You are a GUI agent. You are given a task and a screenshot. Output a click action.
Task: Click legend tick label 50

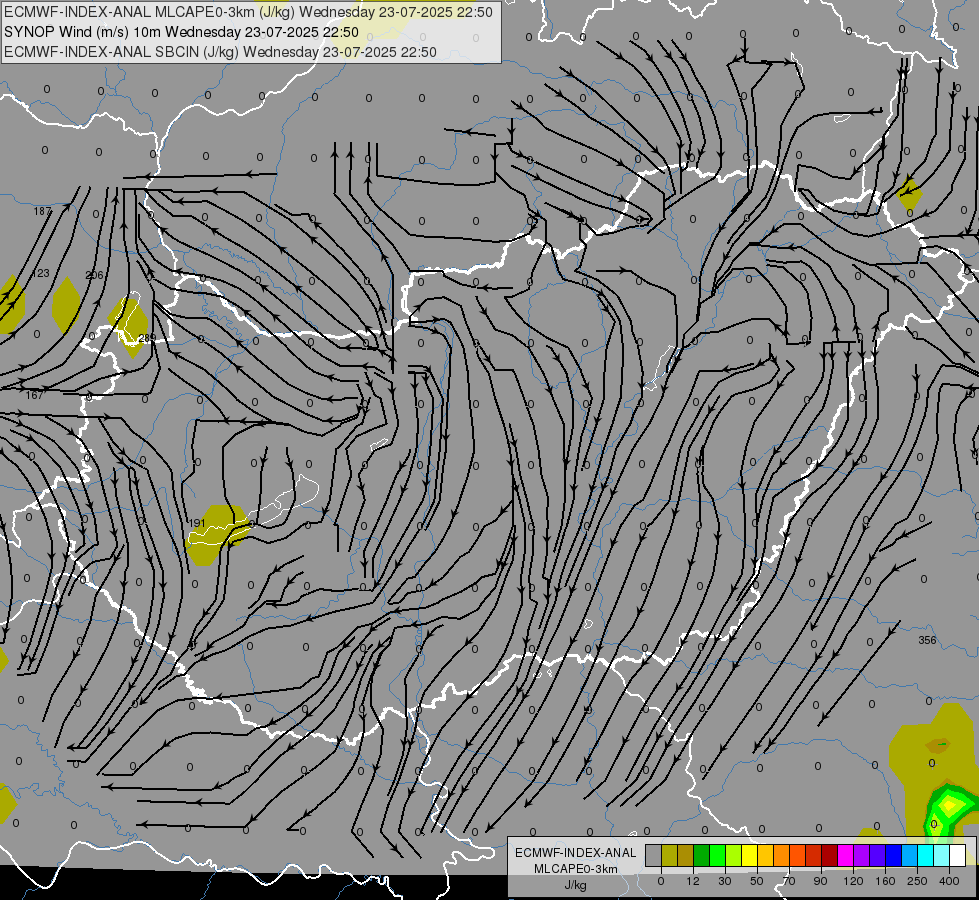(x=757, y=881)
